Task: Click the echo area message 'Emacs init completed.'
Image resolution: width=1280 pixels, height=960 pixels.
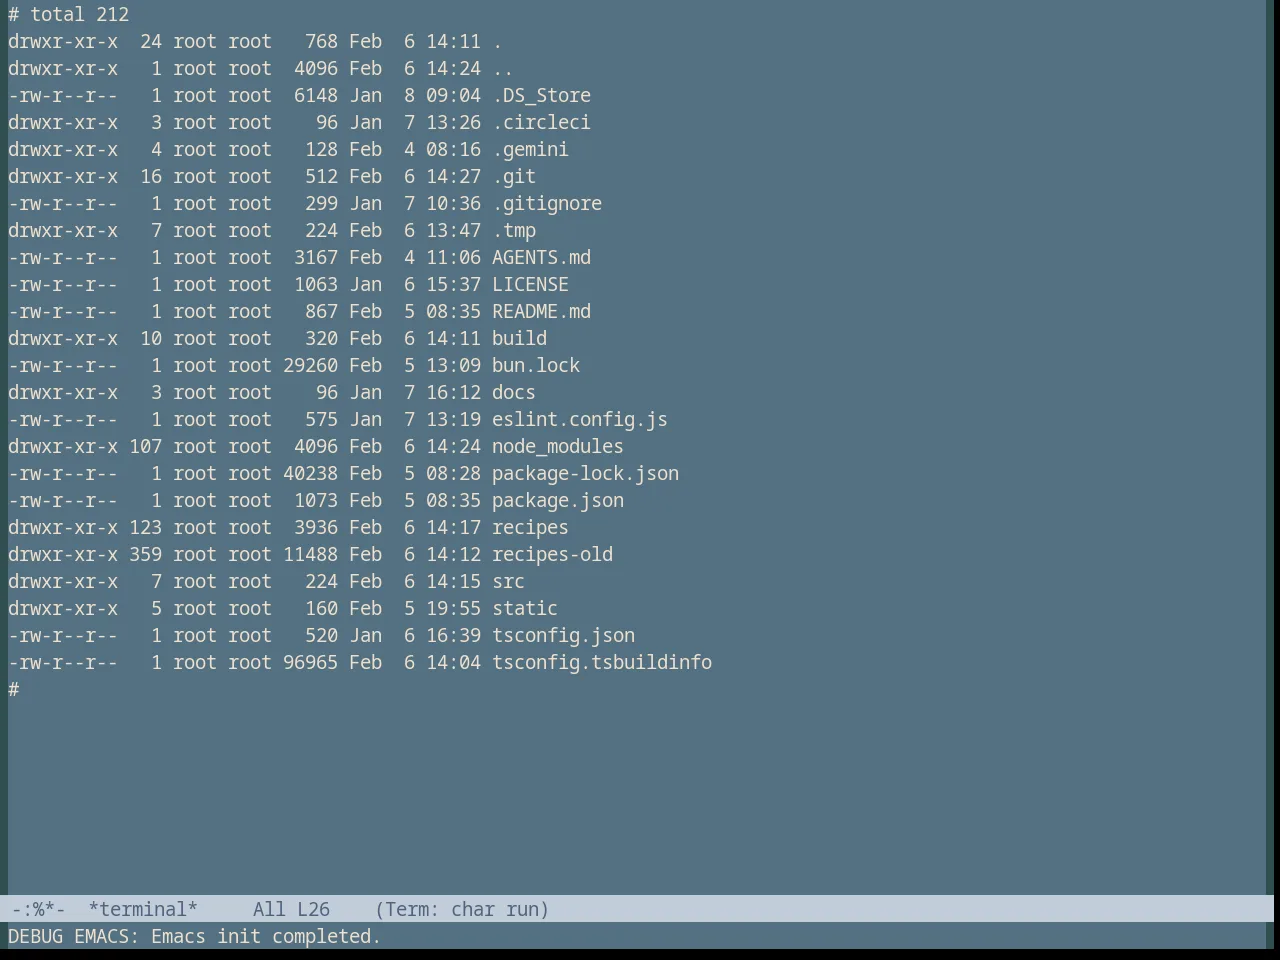Action: pyautogui.click(x=266, y=937)
